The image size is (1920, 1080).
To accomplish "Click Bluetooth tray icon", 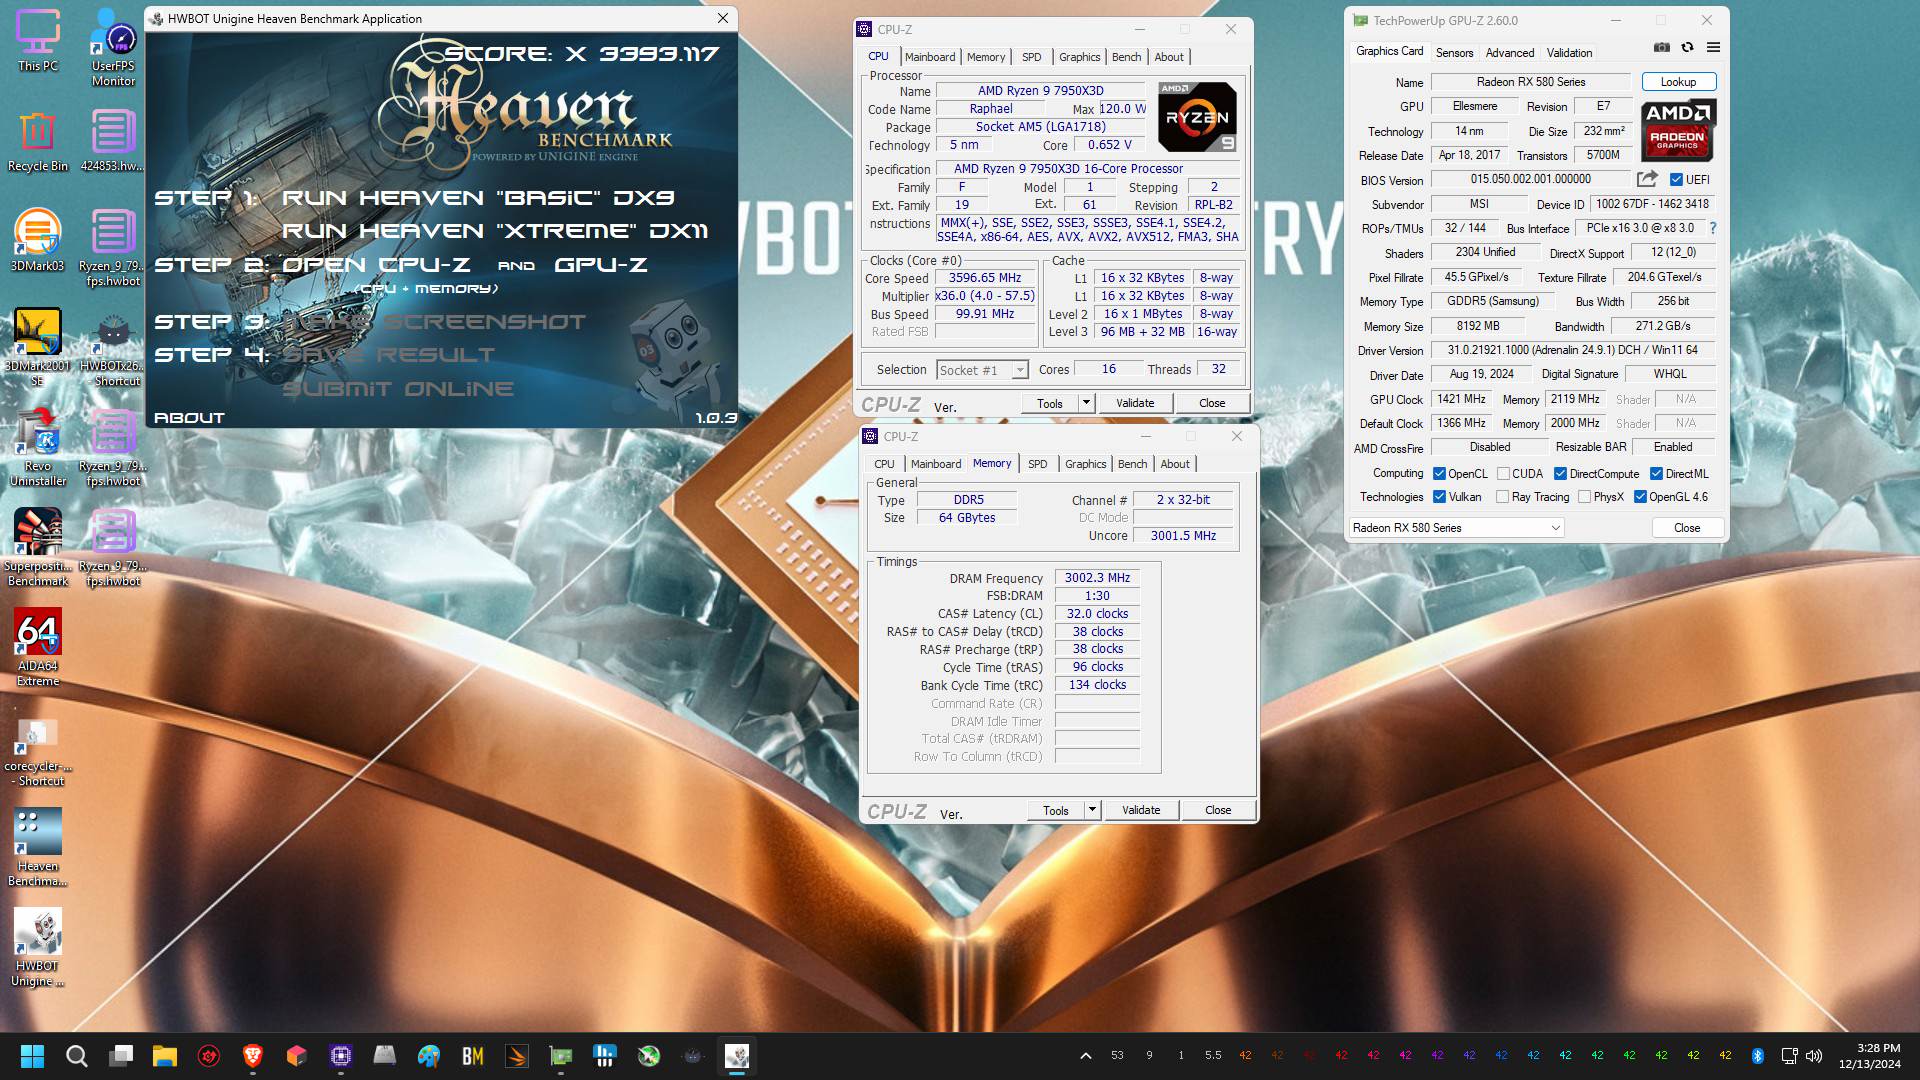I will pos(1757,1056).
